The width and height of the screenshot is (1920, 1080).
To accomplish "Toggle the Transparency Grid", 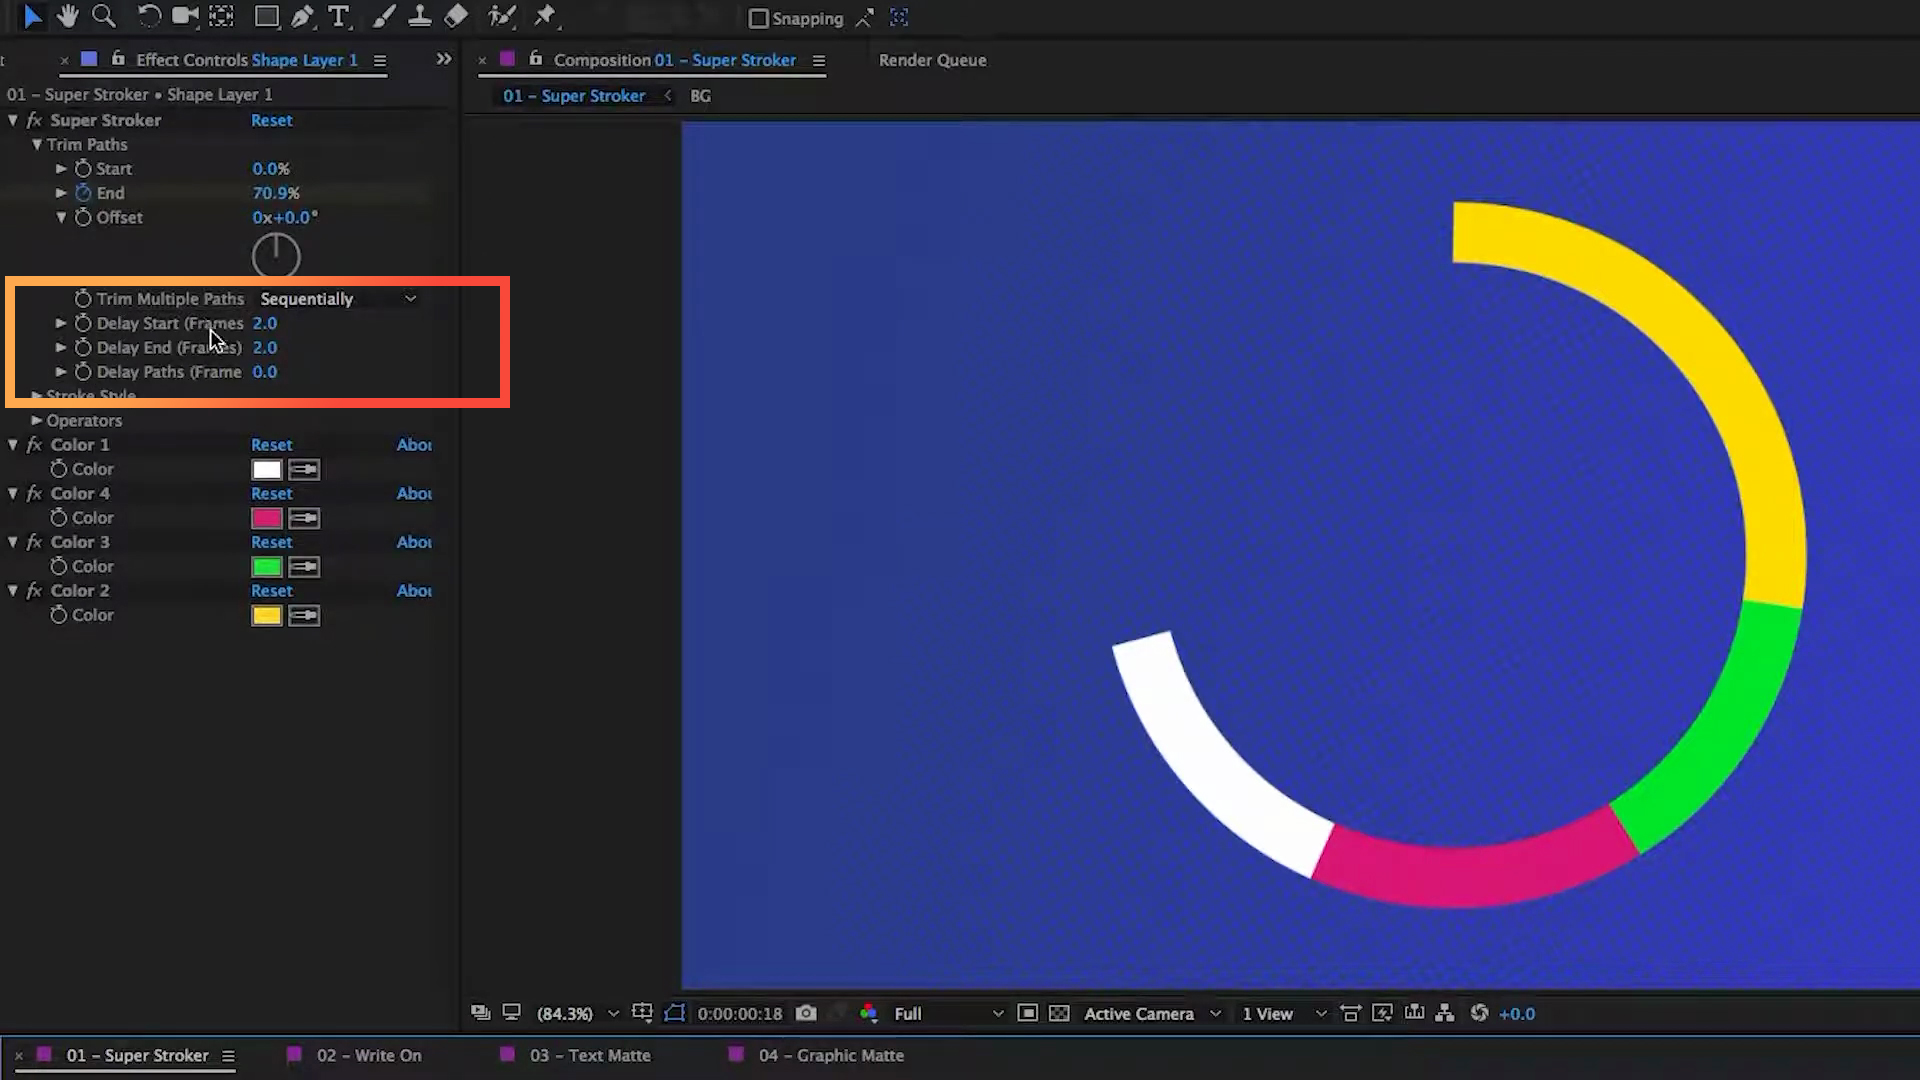I will click(x=1059, y=1013).
